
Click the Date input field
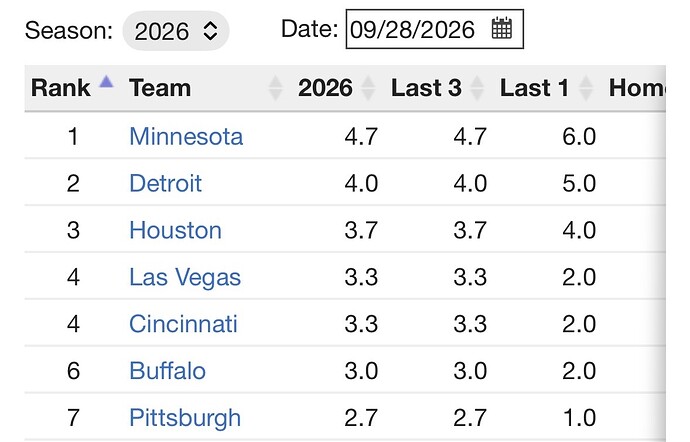(x=435, y=29)
